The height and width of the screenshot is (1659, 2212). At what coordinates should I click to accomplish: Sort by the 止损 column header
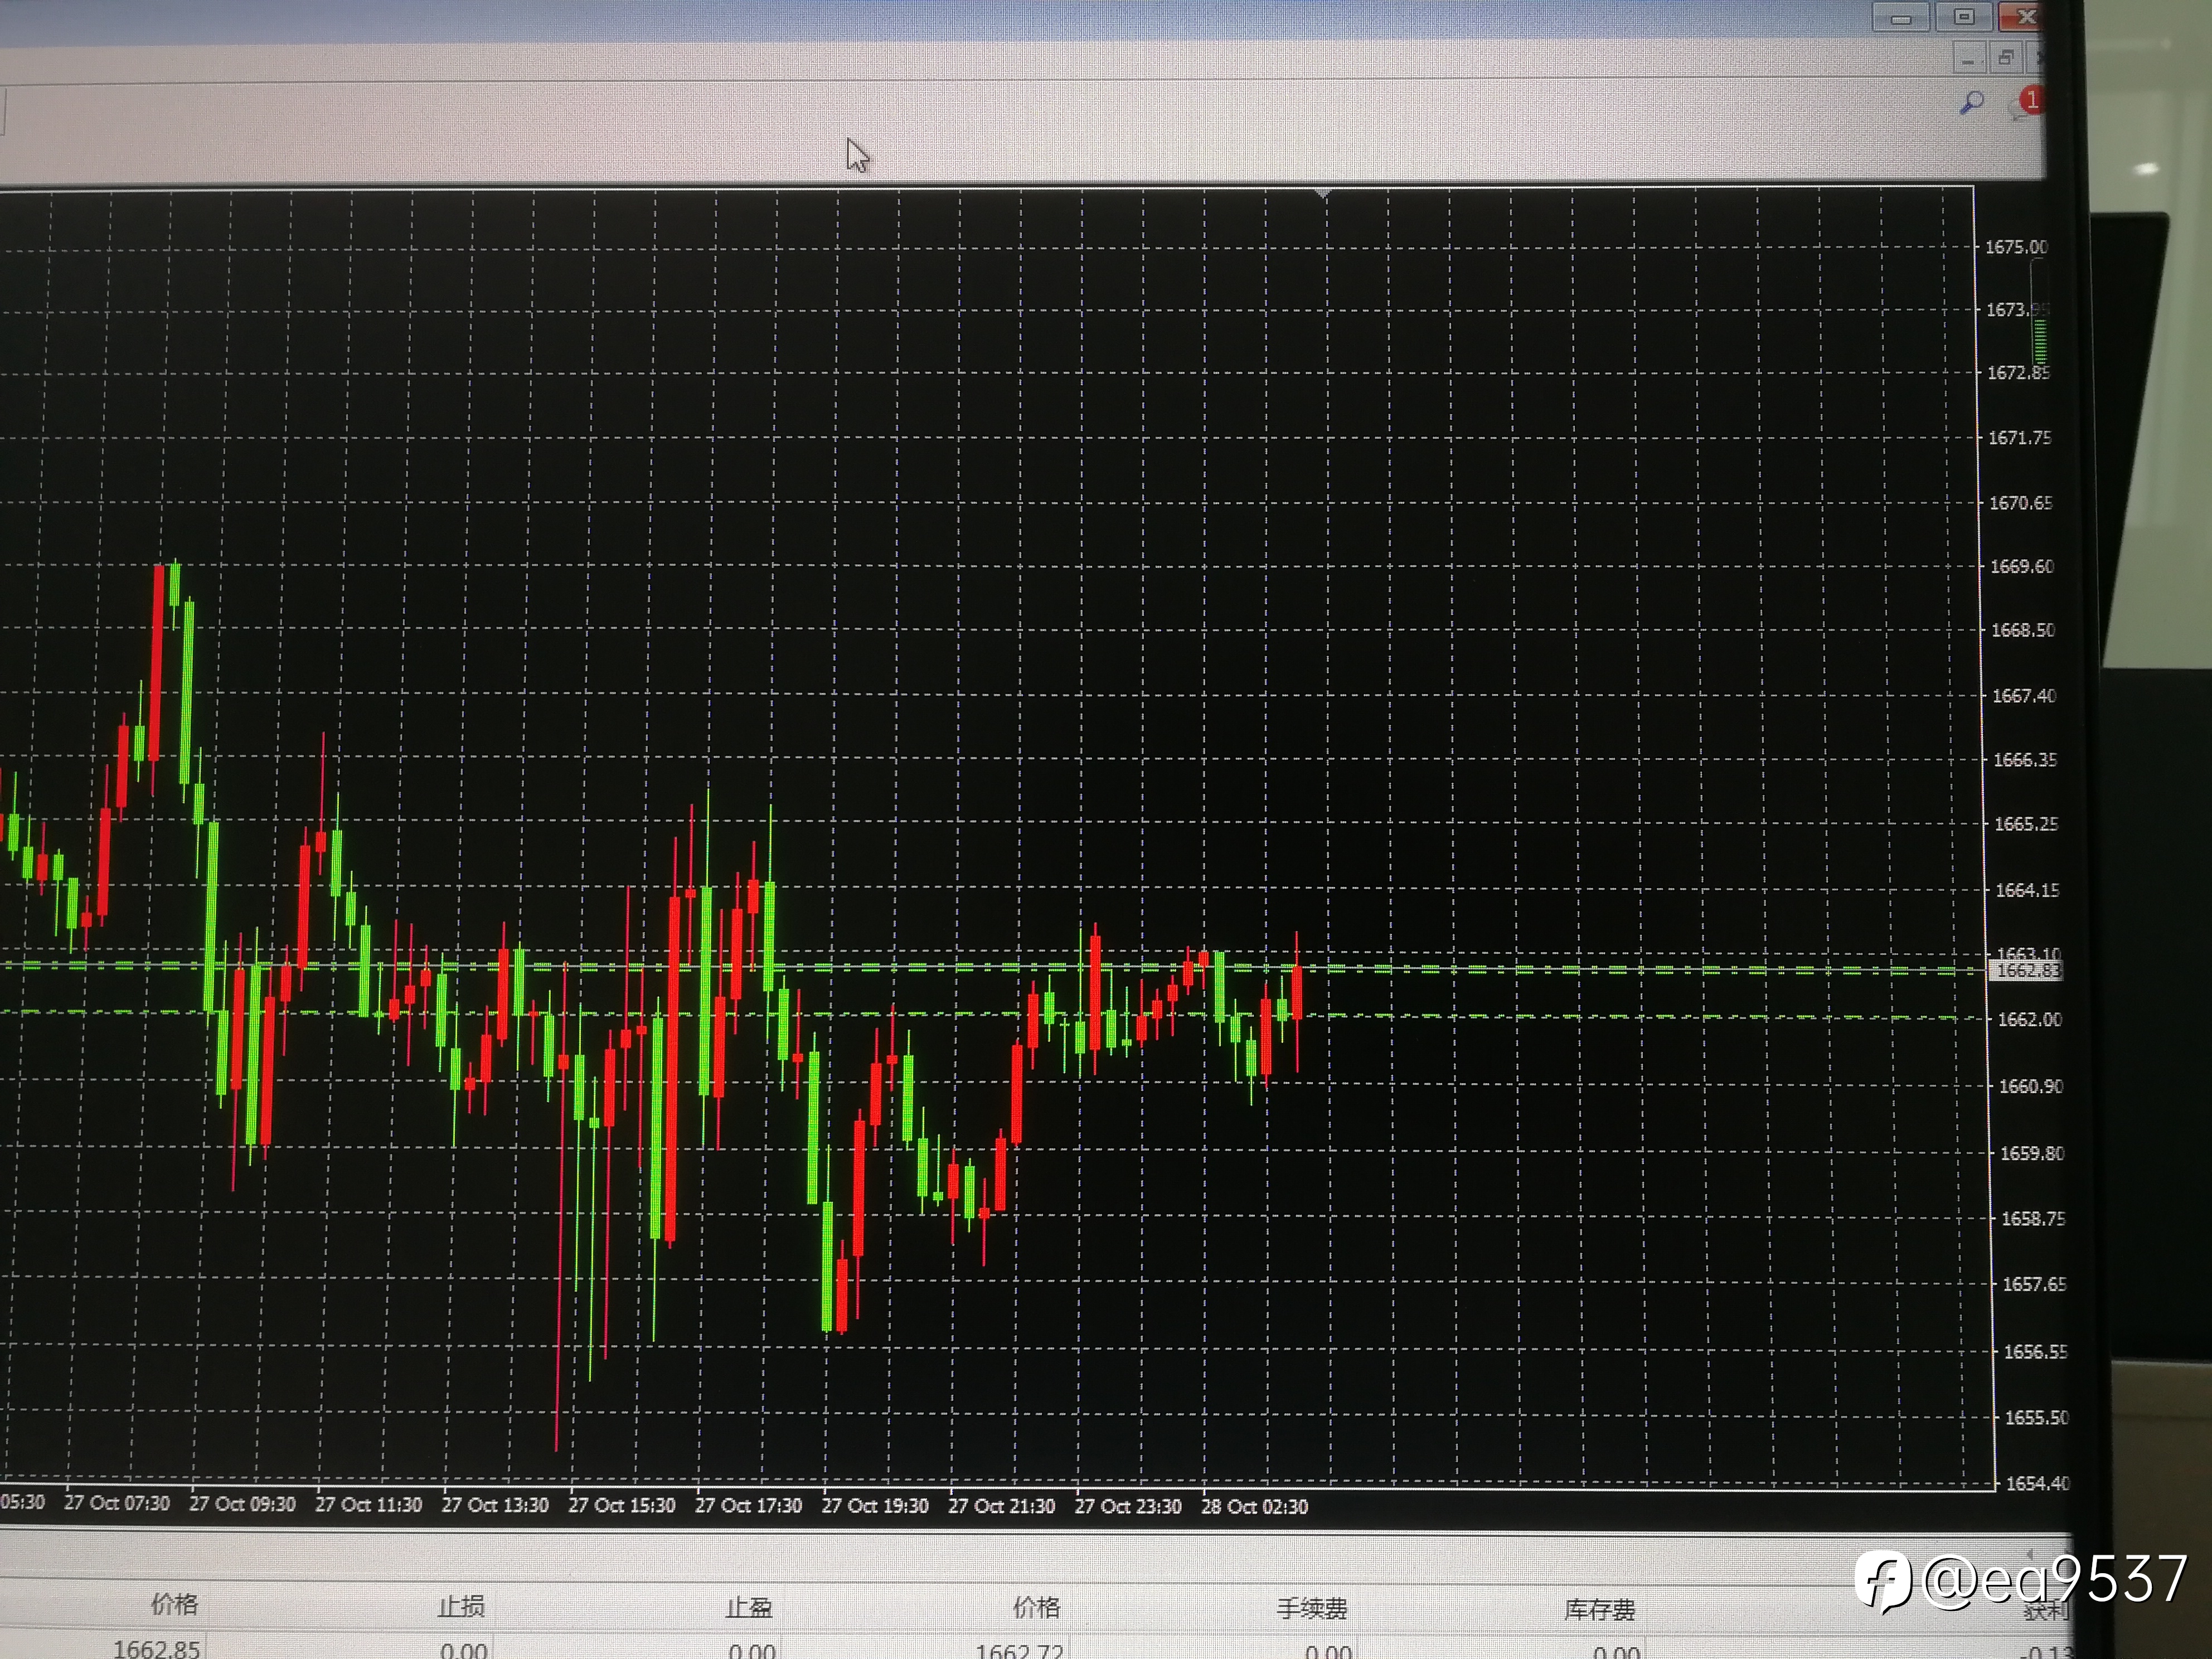coord(461,1607)
